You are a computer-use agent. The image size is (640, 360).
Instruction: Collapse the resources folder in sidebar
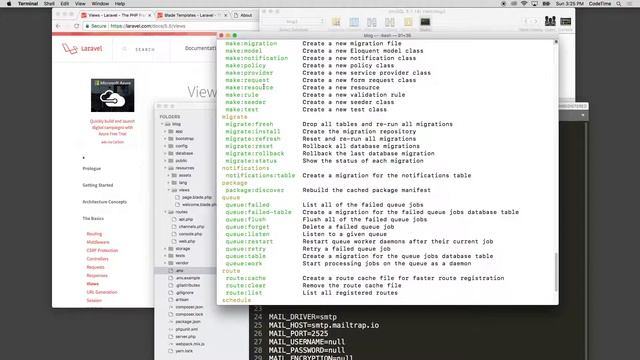click(x=165, y=168)
